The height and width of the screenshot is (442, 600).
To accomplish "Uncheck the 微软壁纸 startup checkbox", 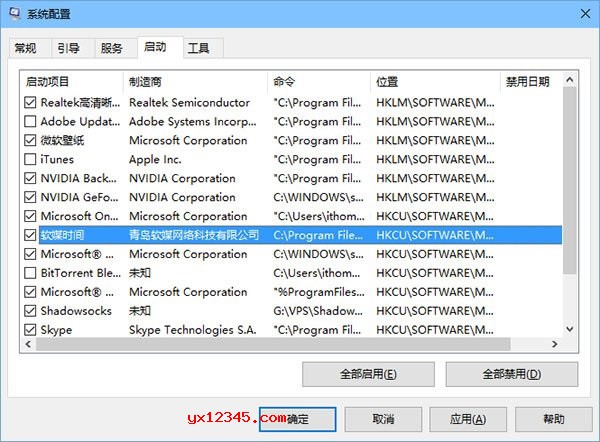I will coord(30,140).
